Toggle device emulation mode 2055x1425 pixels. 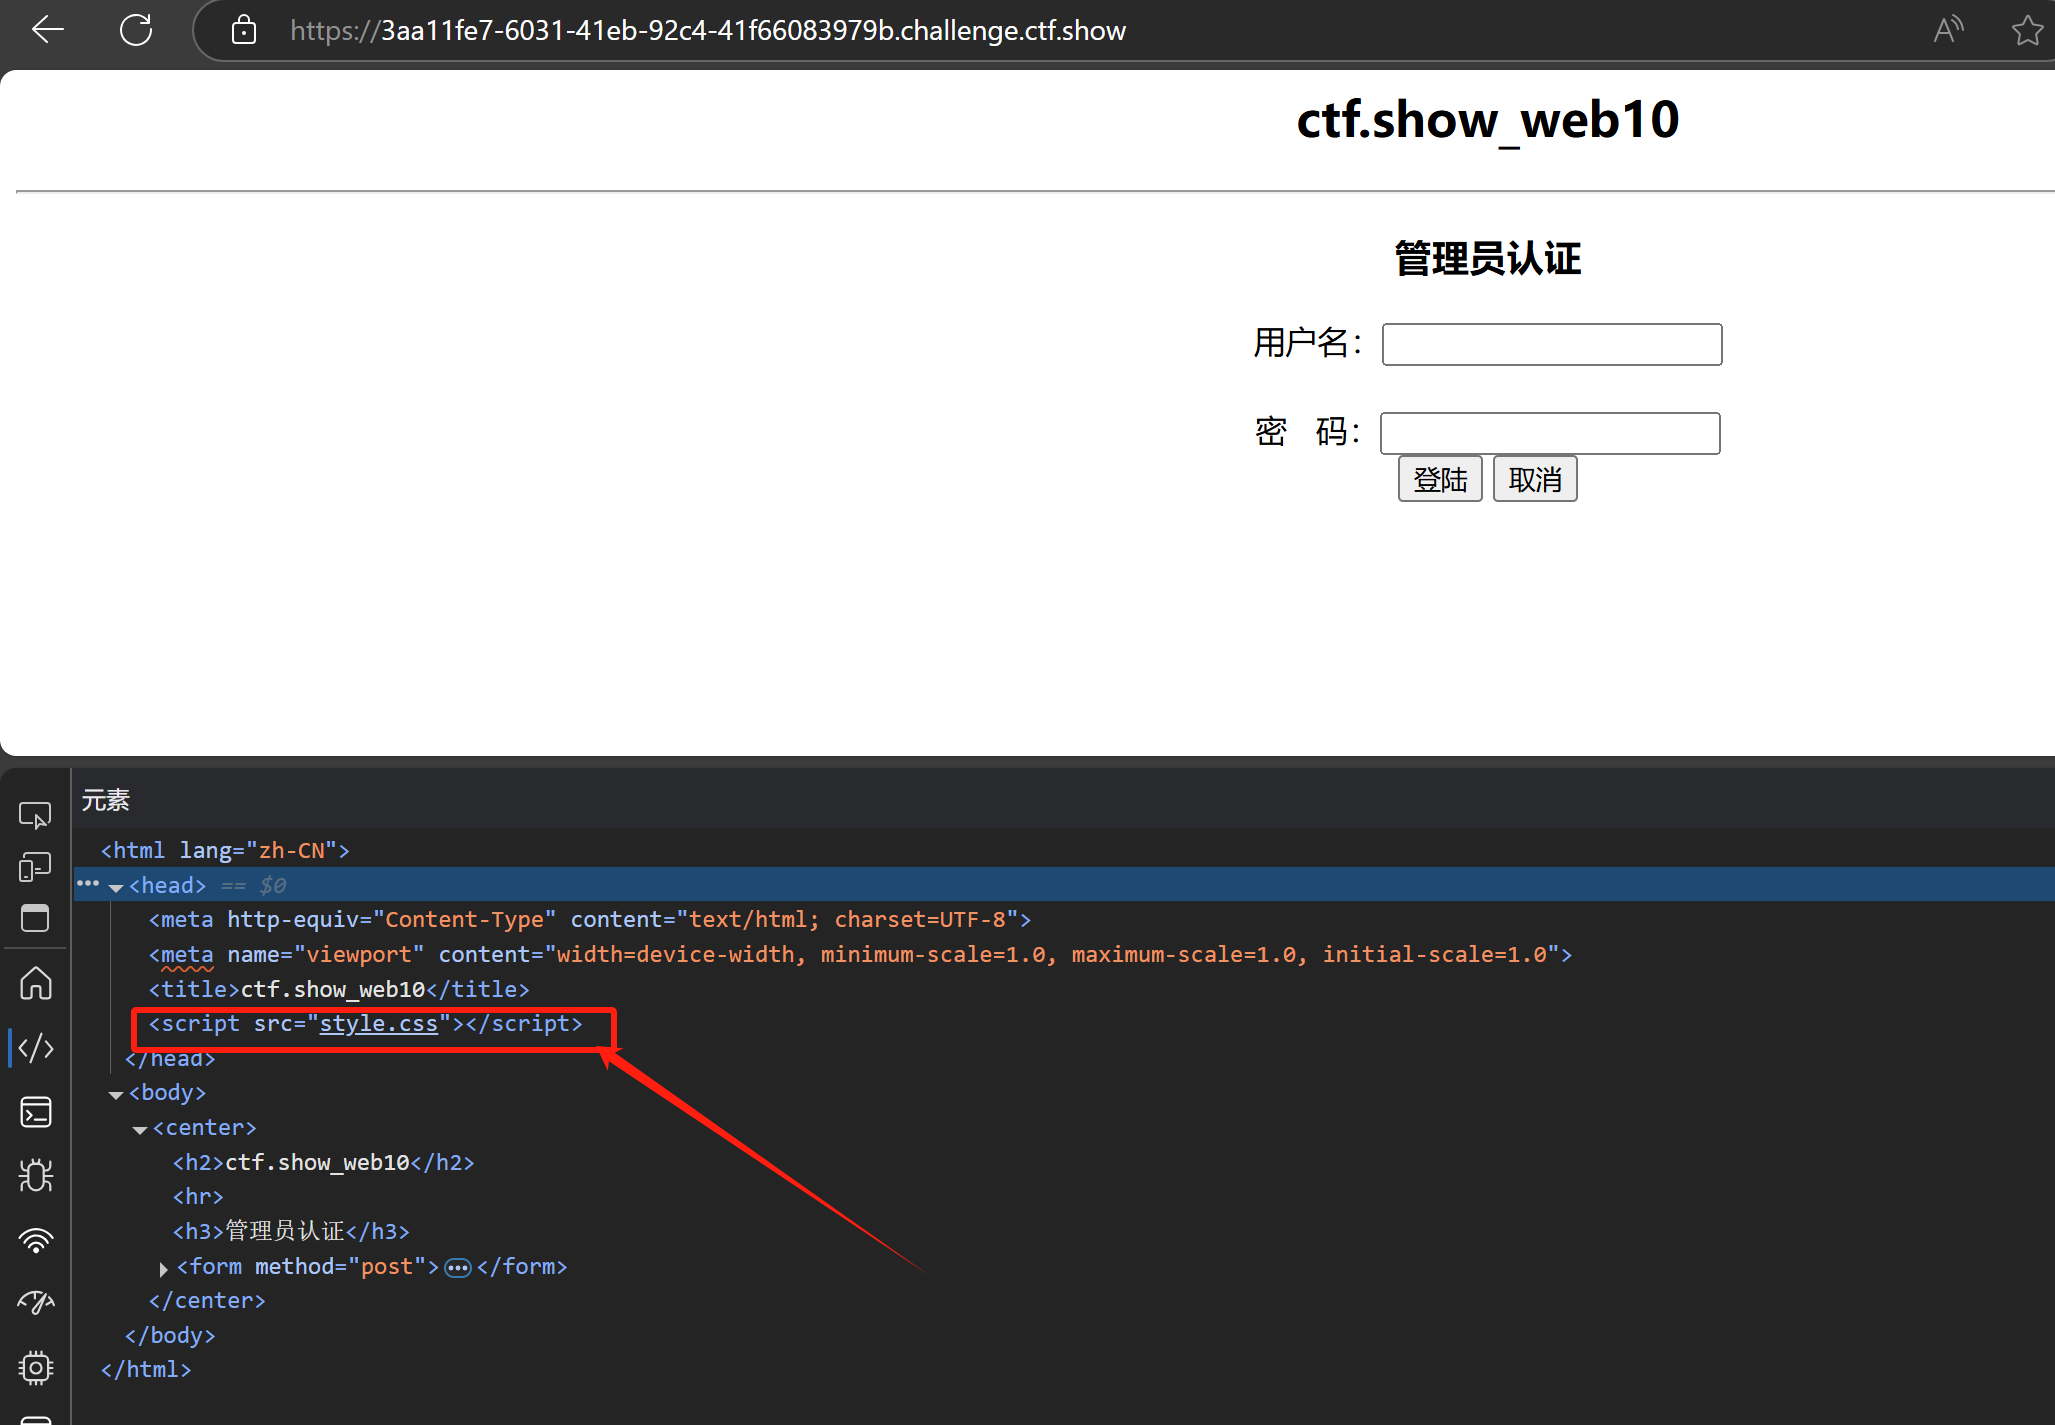point(35,867)
